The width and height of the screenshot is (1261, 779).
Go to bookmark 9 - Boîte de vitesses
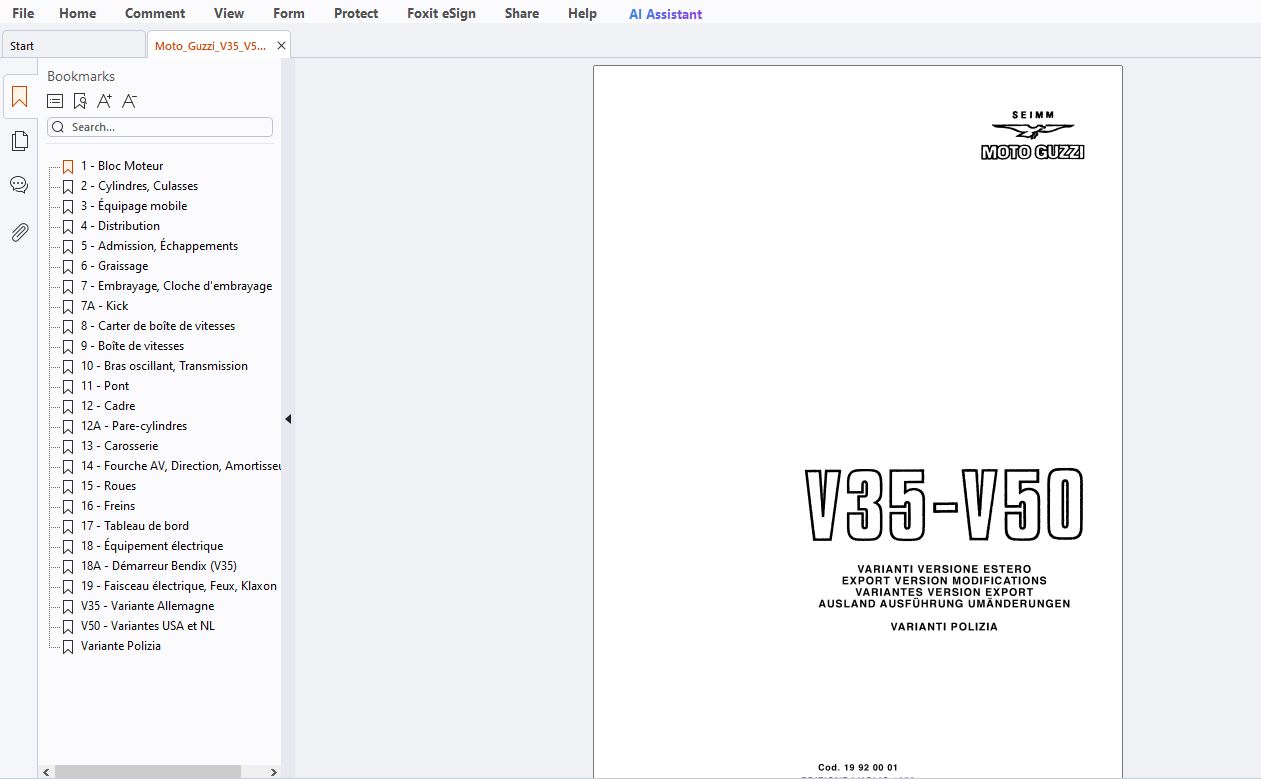click(x=132, y=346)
